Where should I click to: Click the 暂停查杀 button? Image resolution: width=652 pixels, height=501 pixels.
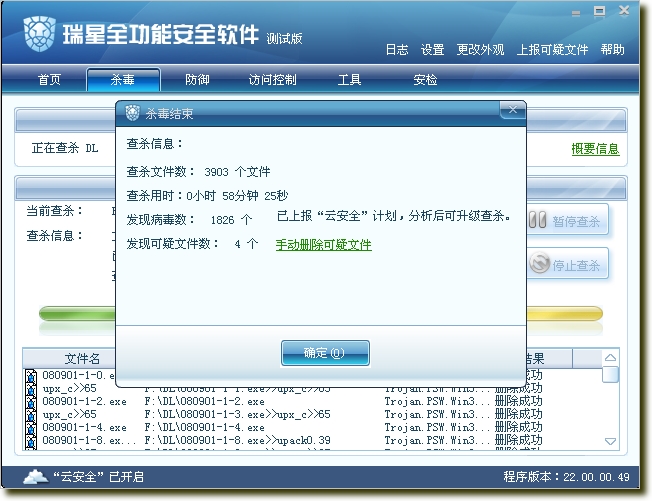(568, 220)
